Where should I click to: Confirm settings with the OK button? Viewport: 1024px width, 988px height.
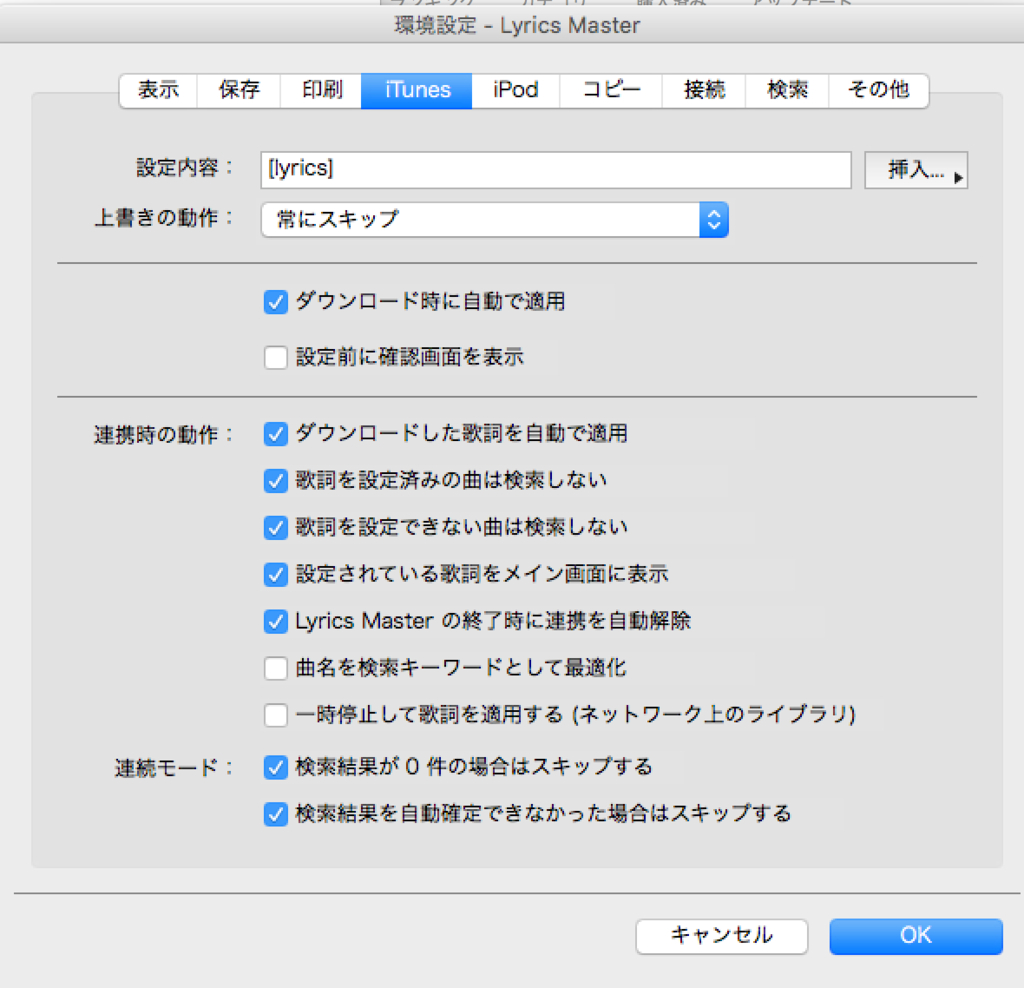click(915, 936)
